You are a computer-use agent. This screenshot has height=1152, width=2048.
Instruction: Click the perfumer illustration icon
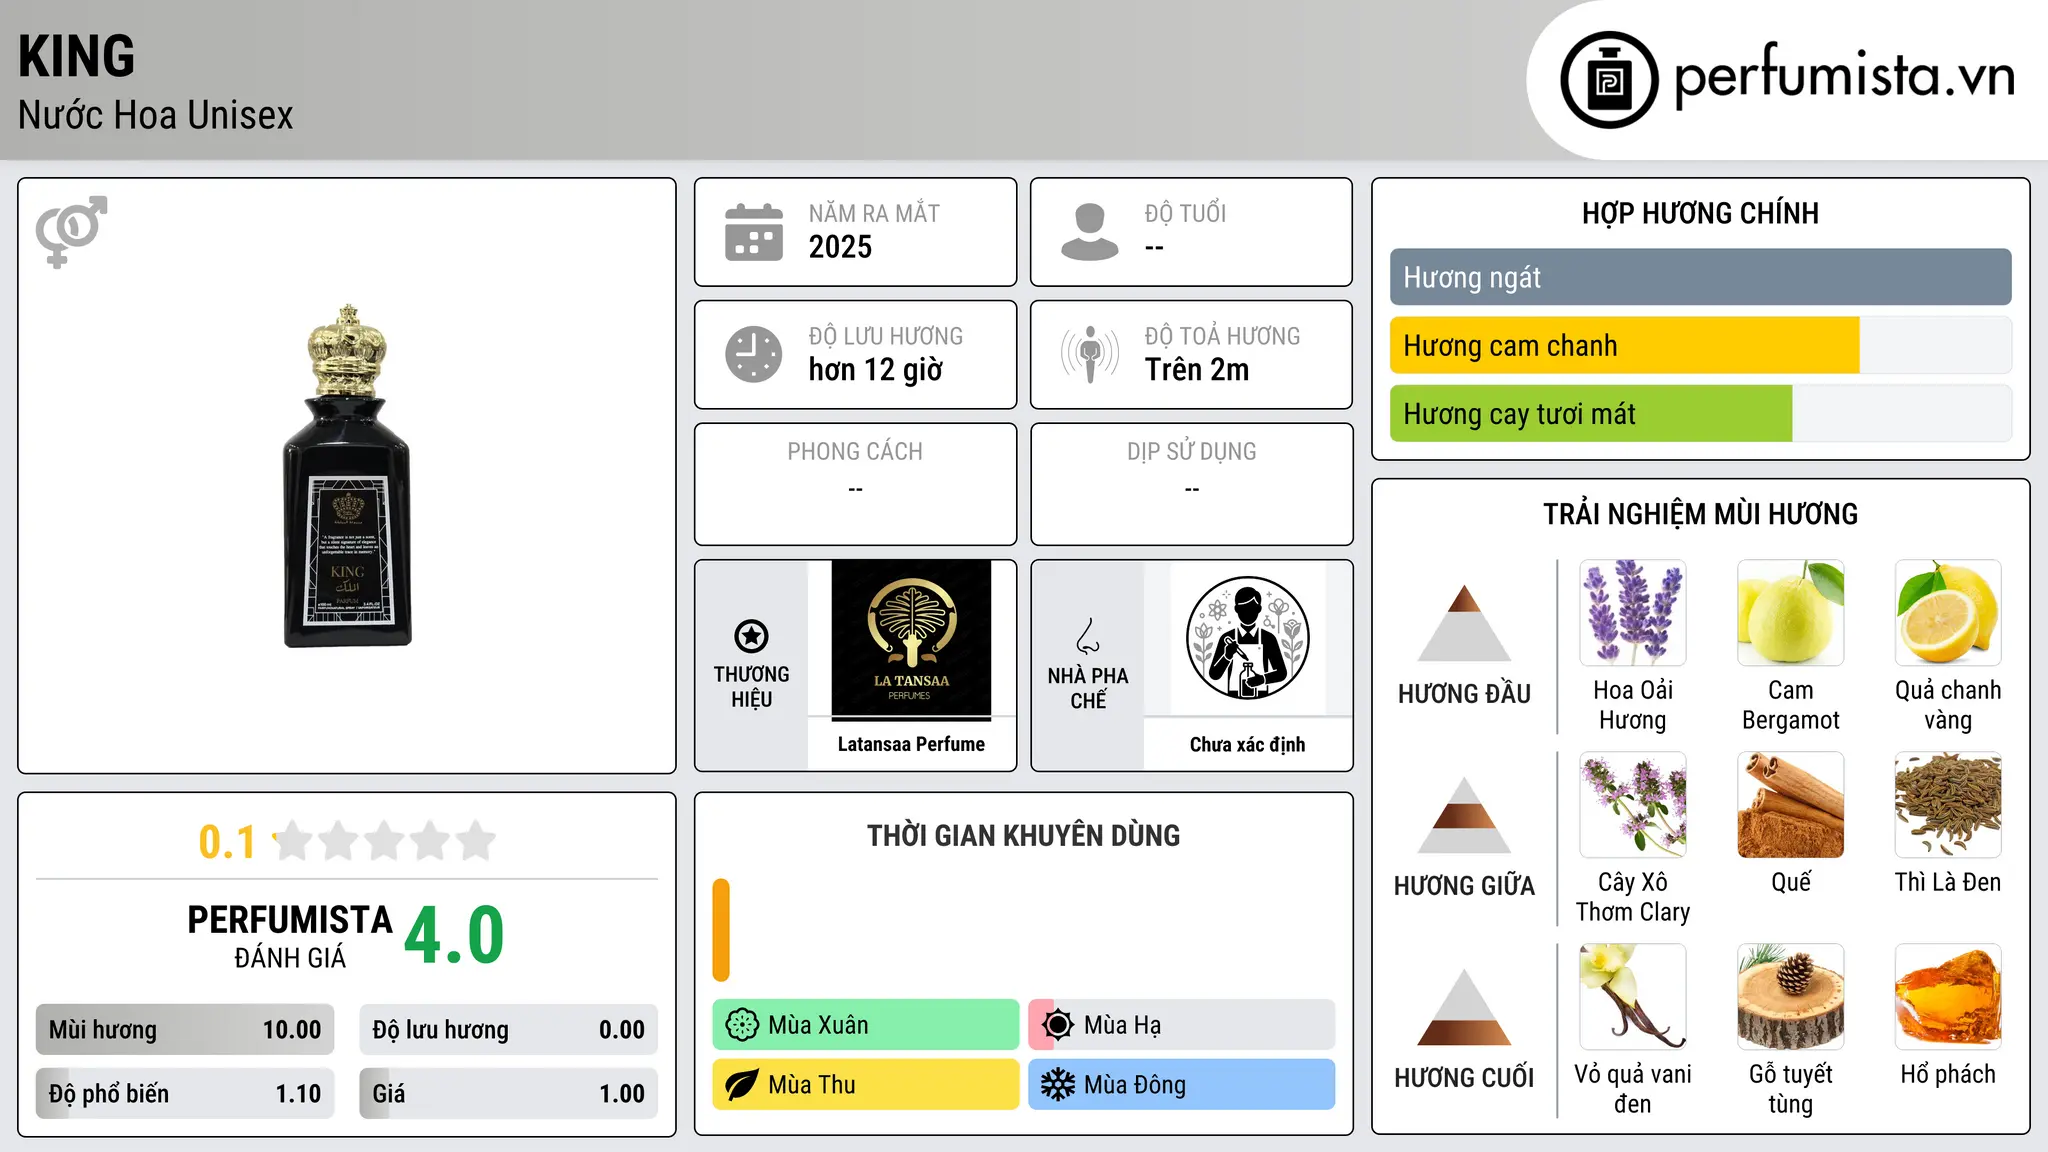(x=1247, y=638)
